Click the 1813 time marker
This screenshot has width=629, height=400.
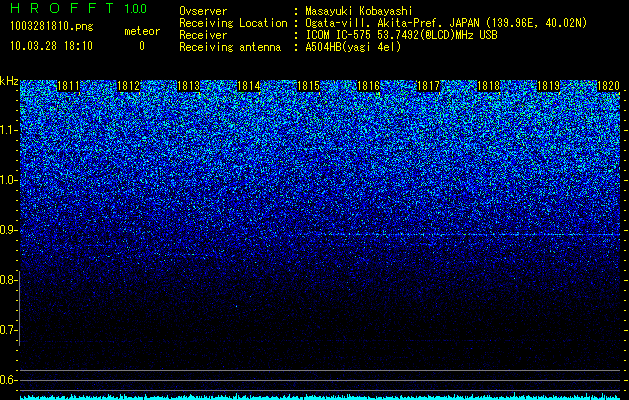[x=189, y=86]
